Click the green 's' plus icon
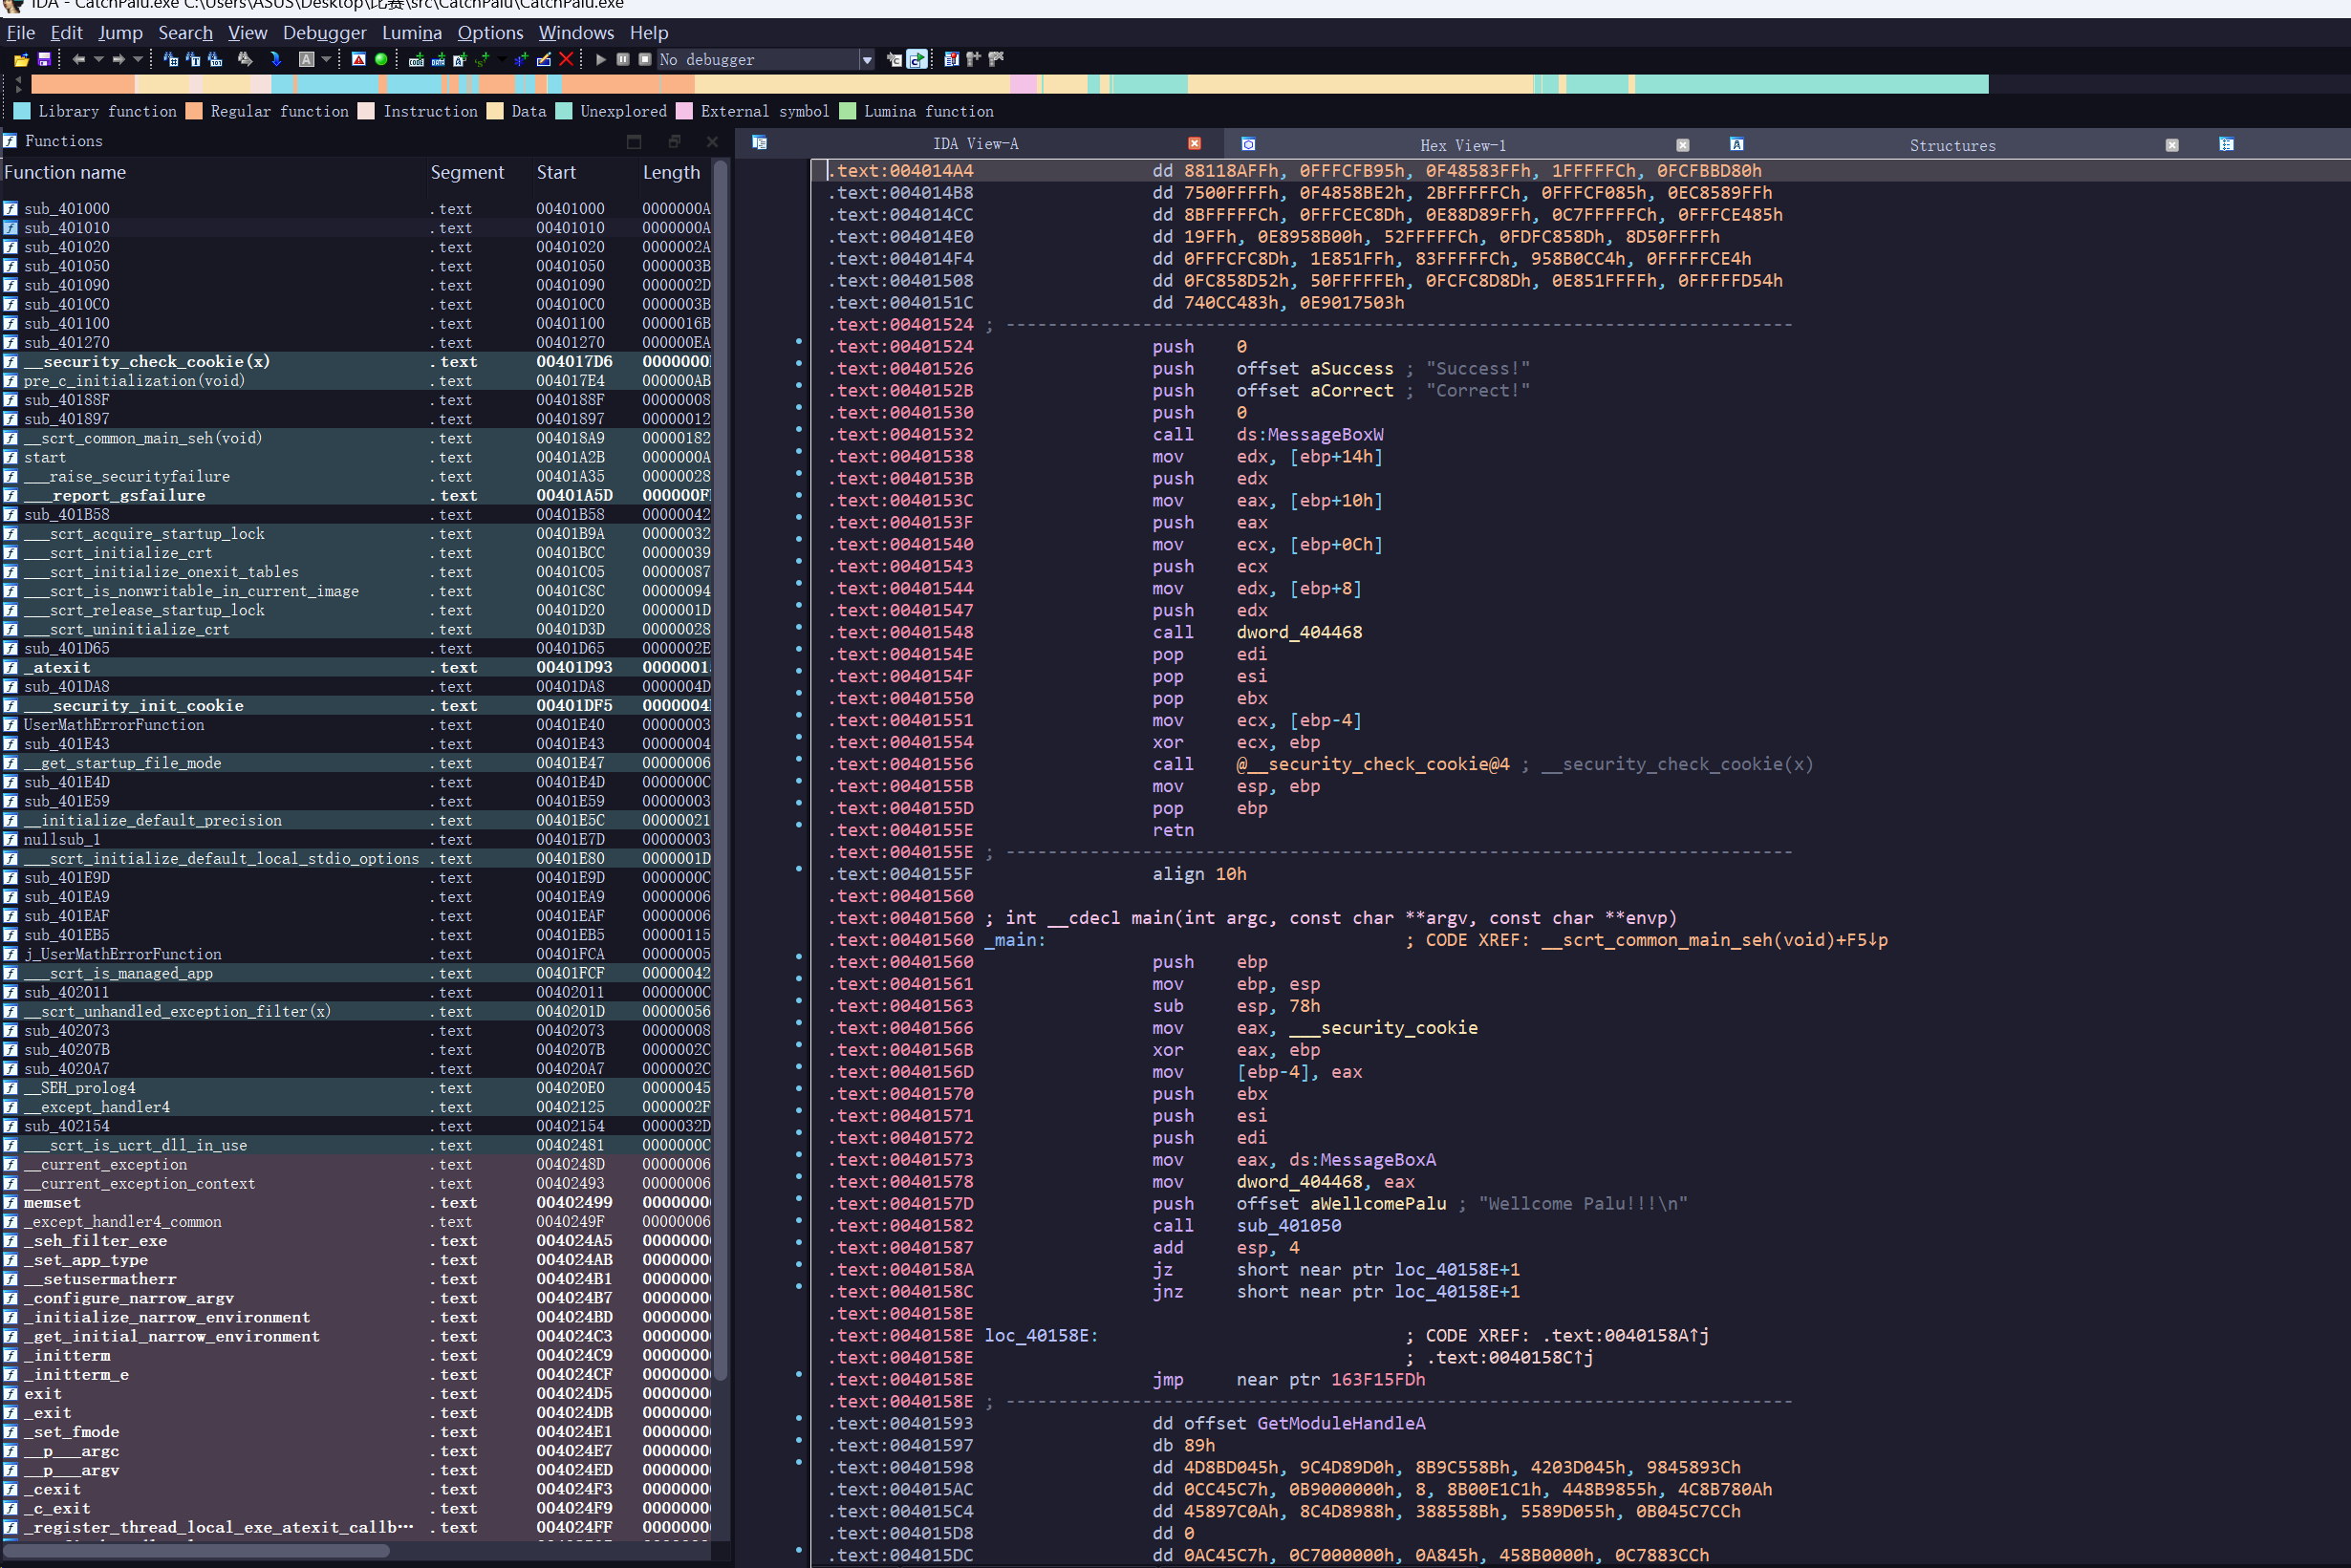Viewport: 2351px width, 1568px height. (x=482, y=60)
